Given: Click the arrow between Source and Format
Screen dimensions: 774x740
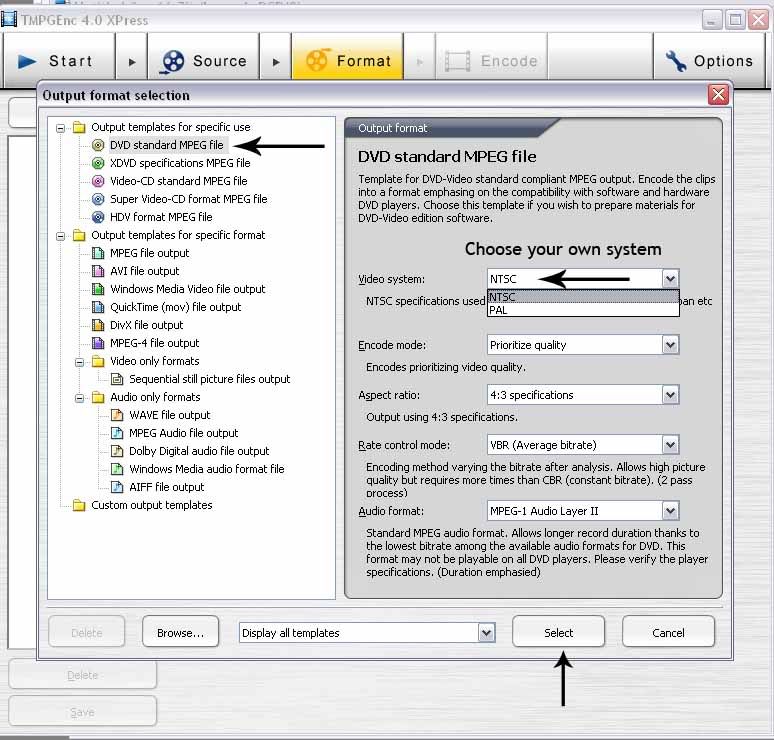Looking at the screenshot, I should tap(276, 62).
